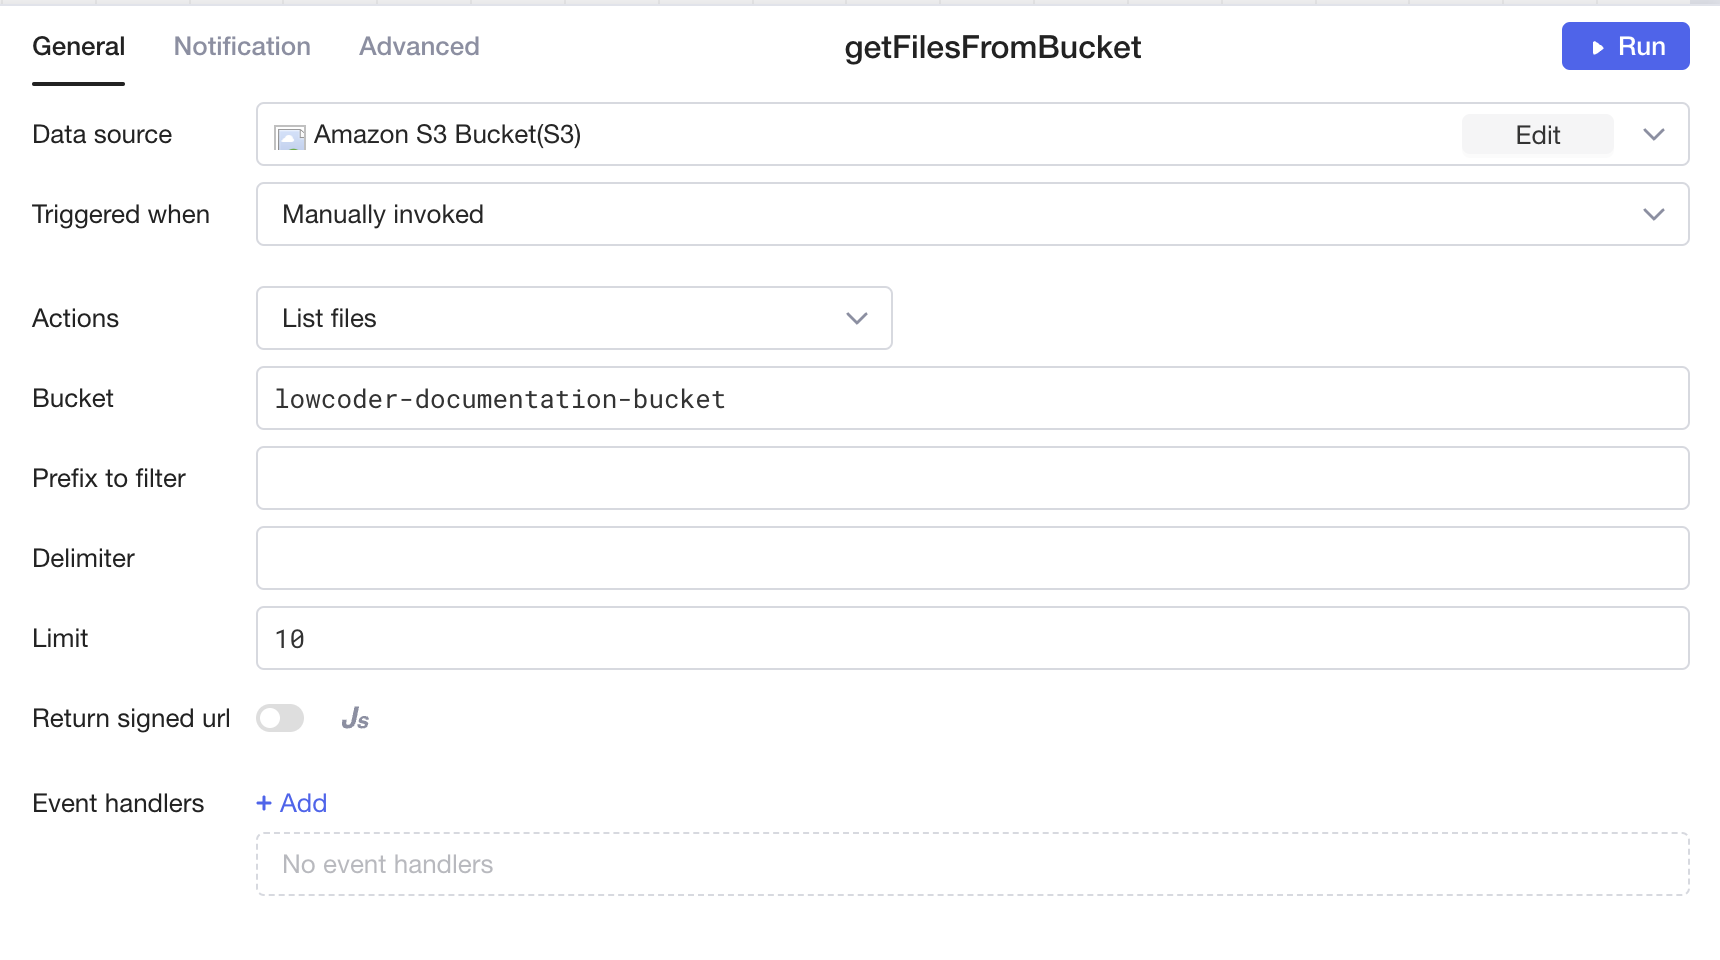
Task: Click the Edit data source button
Action: click(x=1537, y=135)
